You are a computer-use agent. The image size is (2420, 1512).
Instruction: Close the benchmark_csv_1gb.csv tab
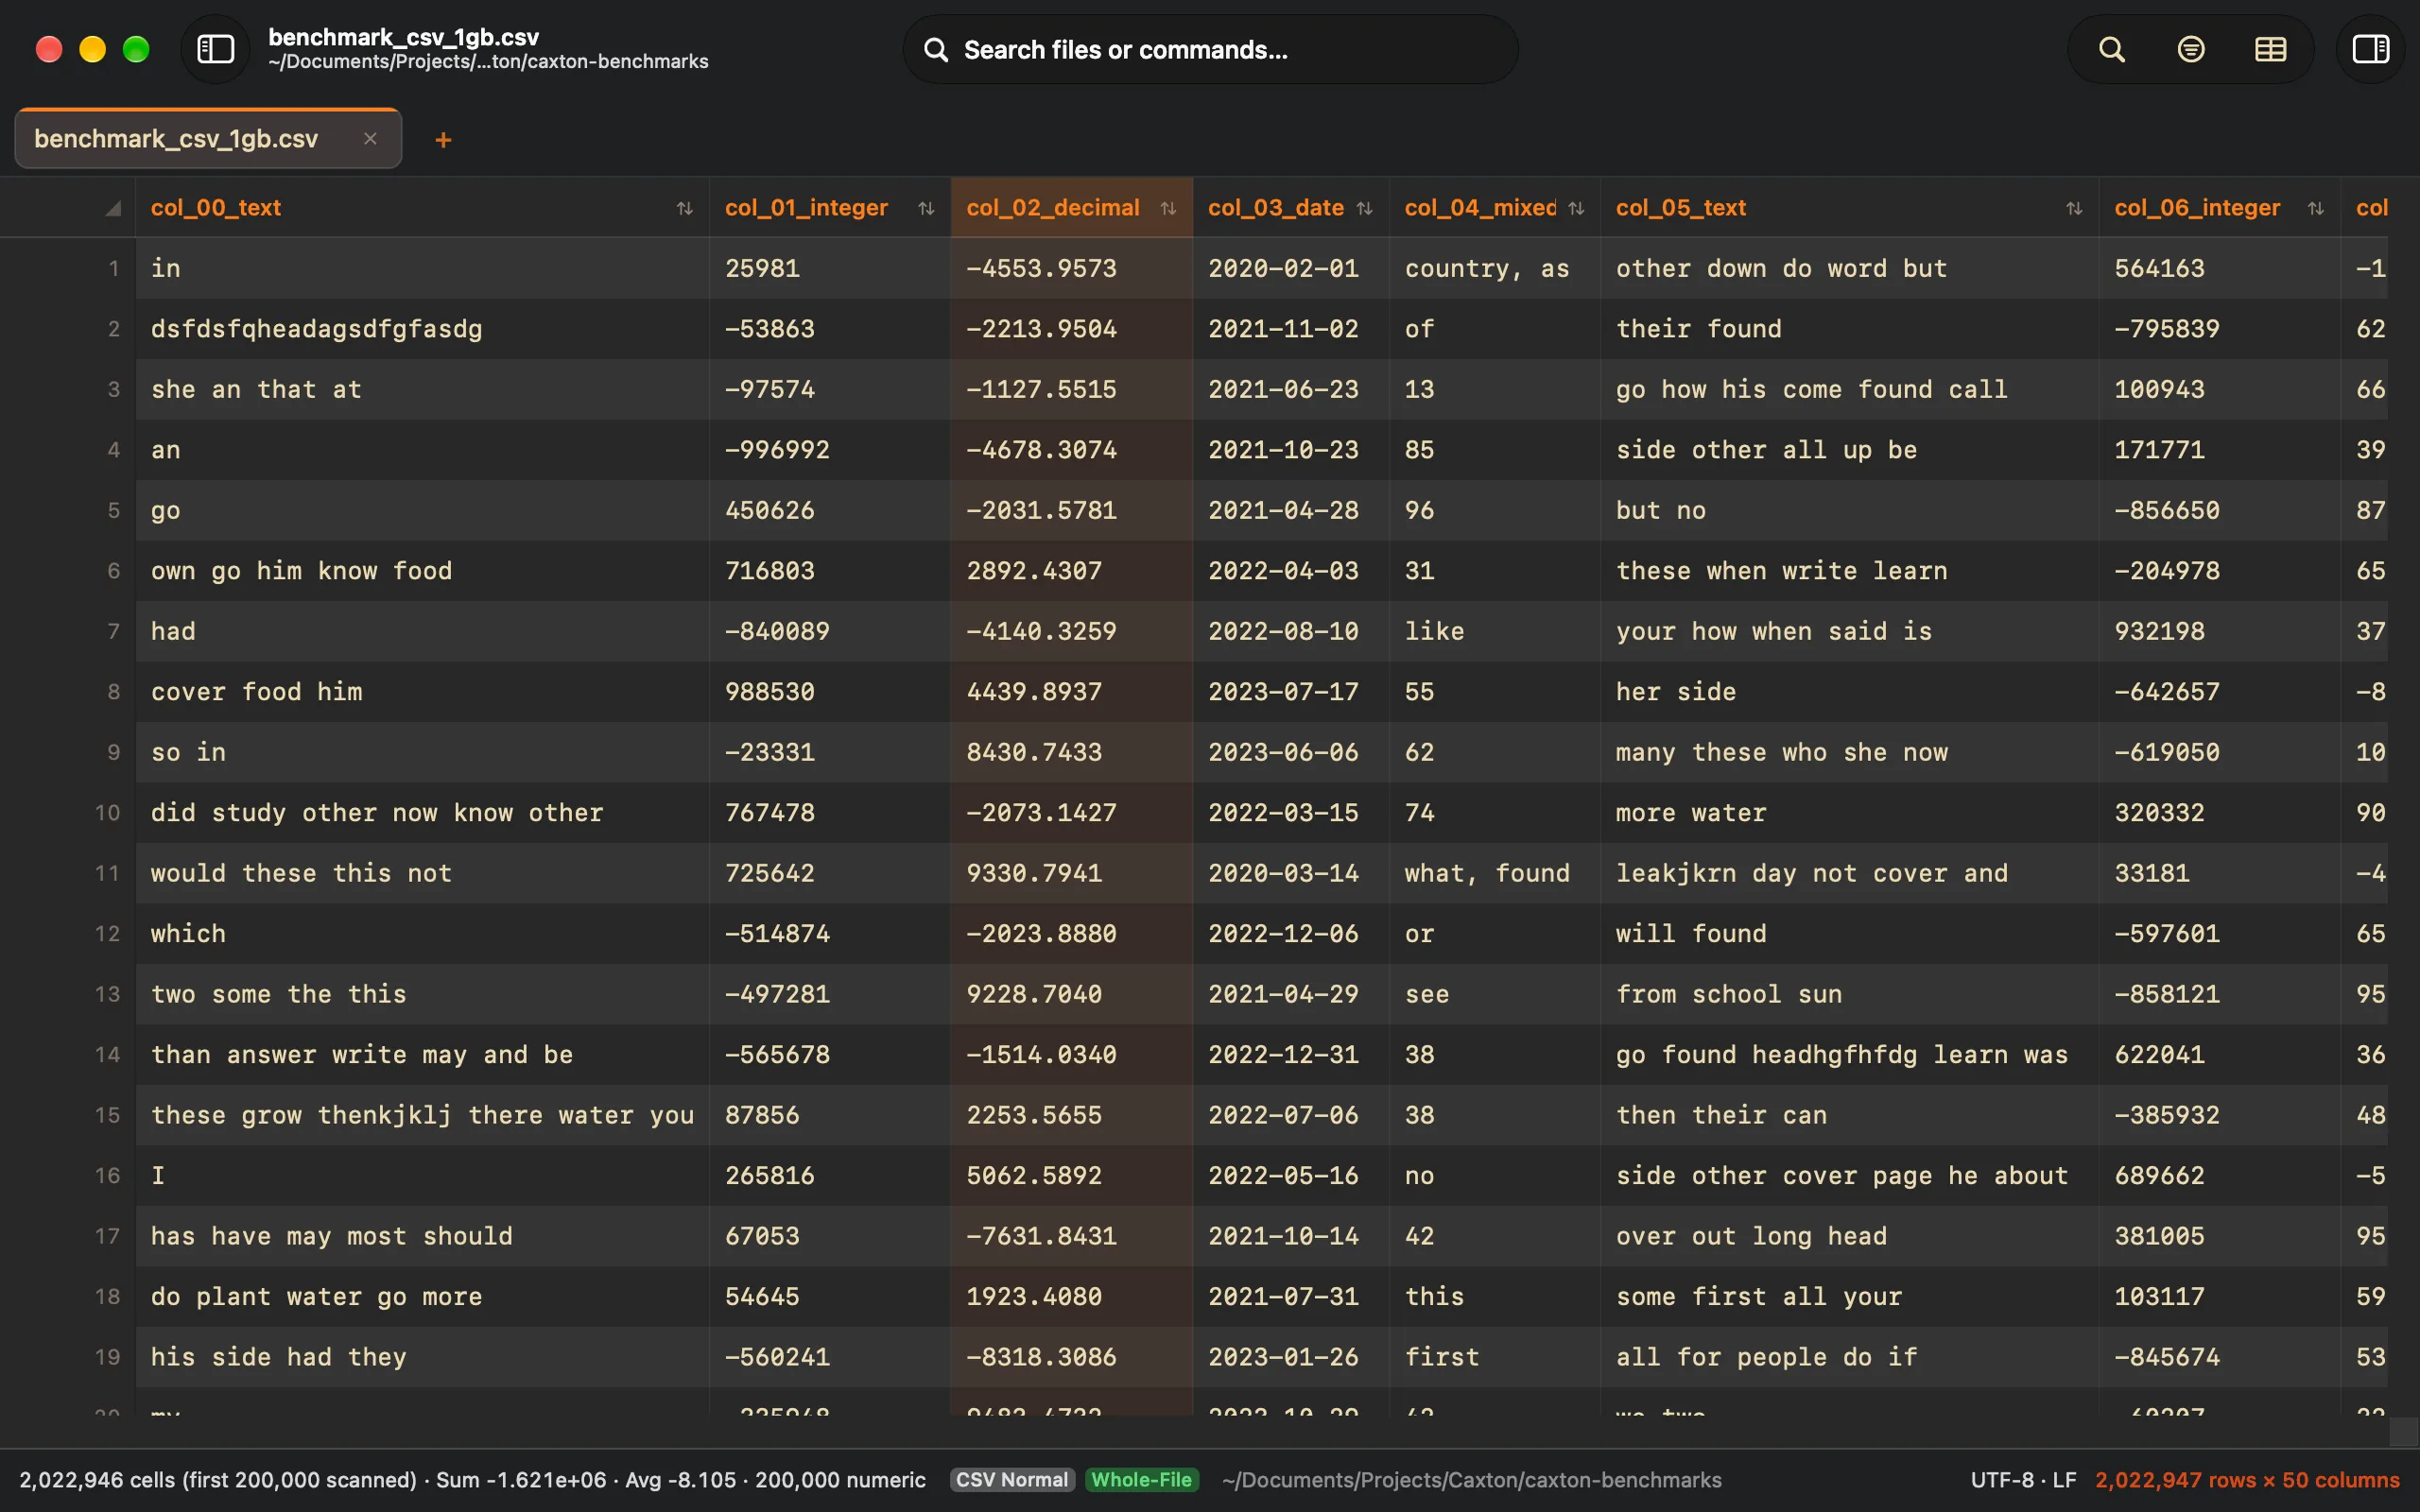tap(370, 139)
